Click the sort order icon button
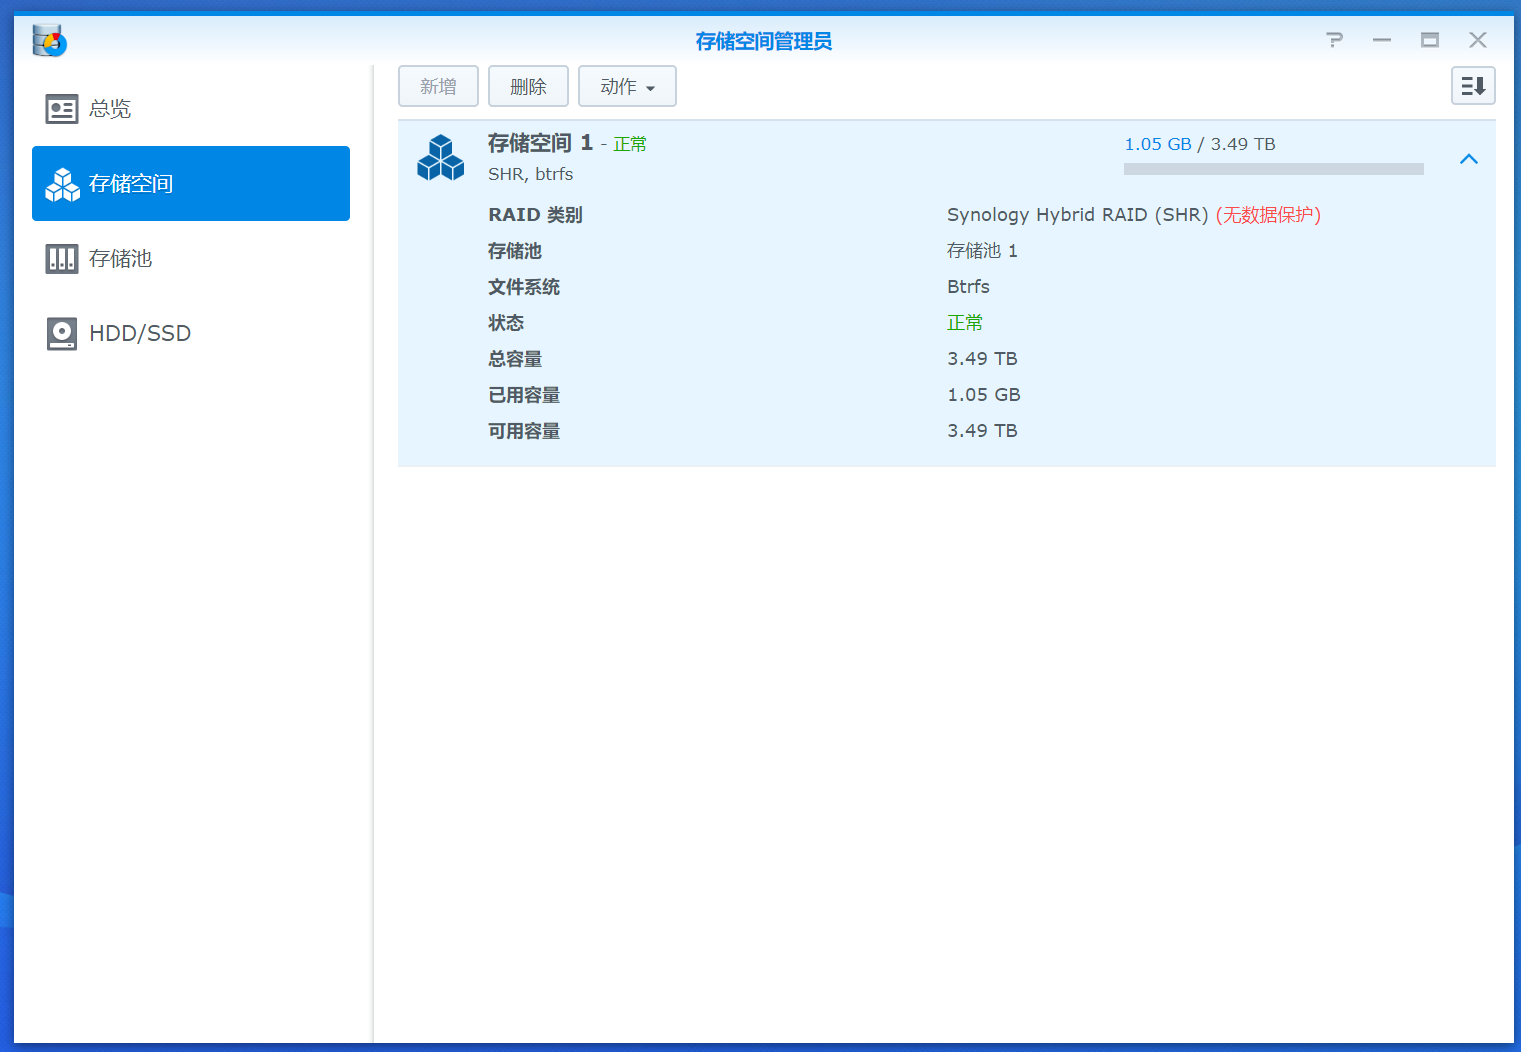The height and width of the screenshot is (1052, 1521). [1473, 86]
